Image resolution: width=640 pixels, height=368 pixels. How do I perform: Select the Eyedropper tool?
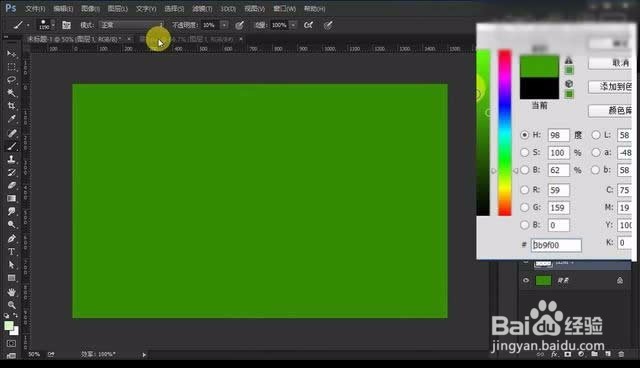point(11,119)
